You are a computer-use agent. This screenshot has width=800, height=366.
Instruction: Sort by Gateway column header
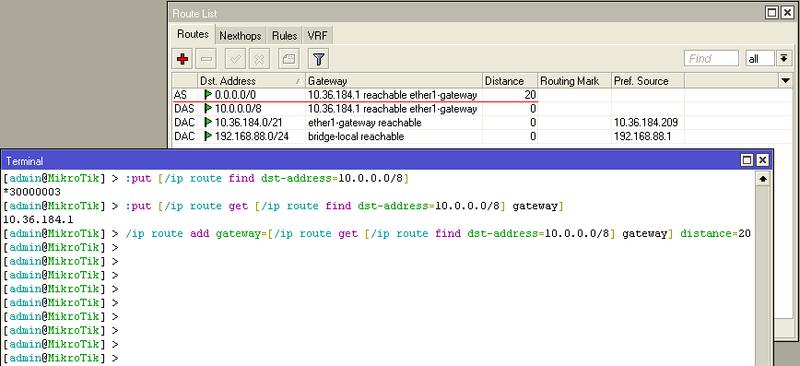tap(394, 81)
